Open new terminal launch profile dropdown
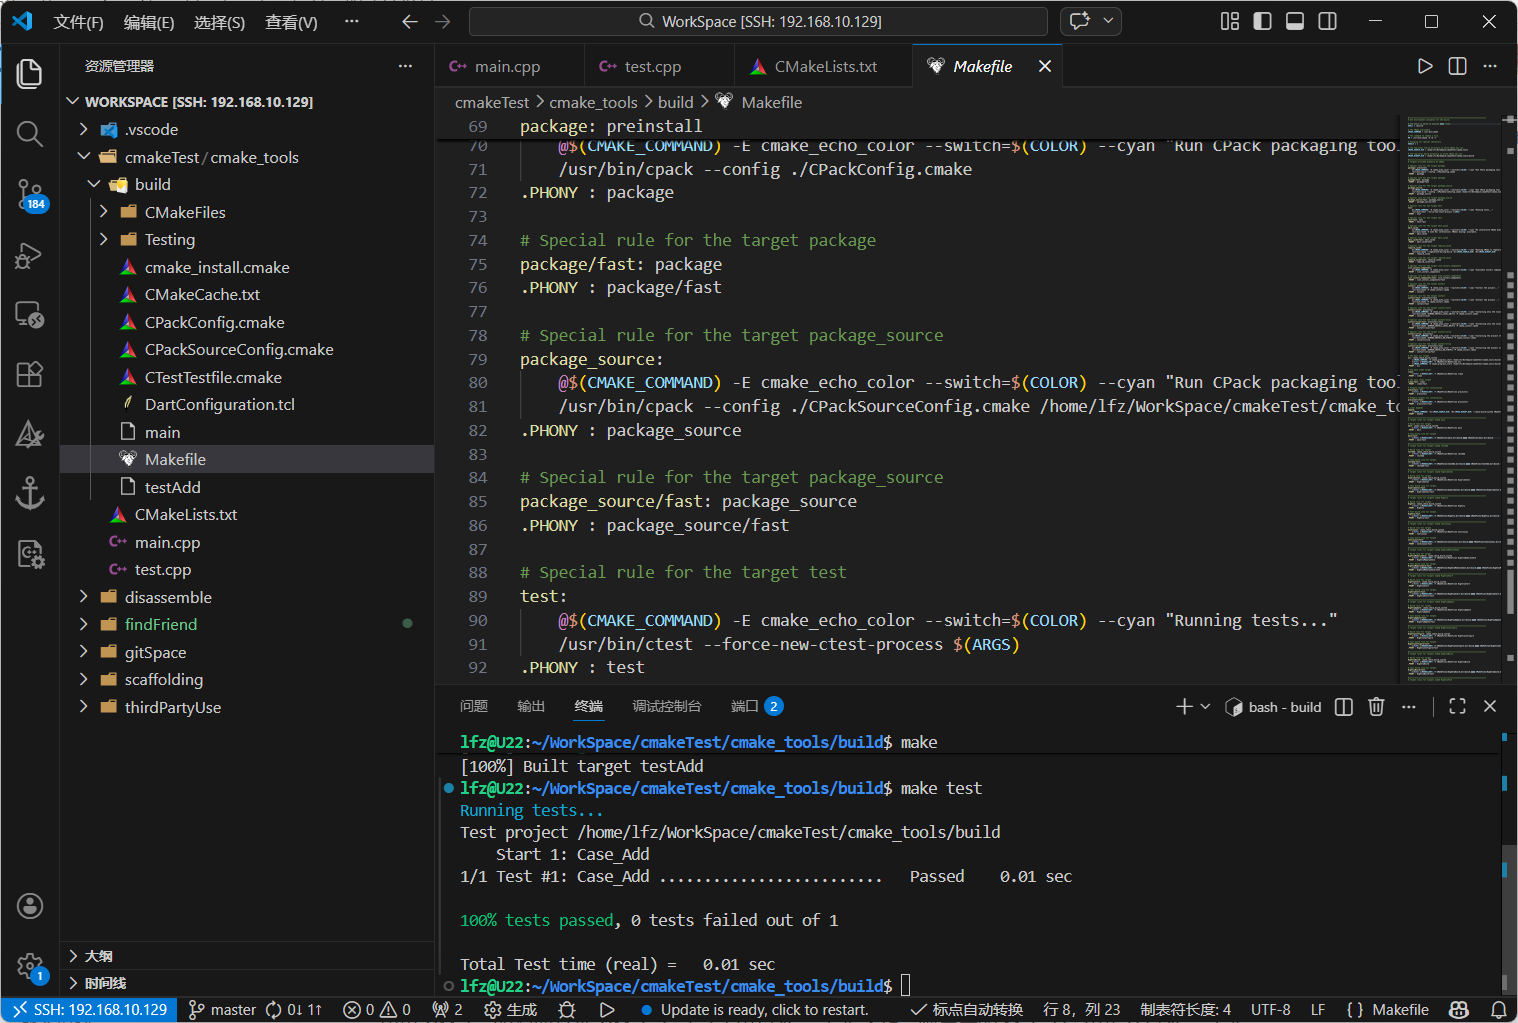This screenshot has height=1023, width=1518. point(1205,707)
